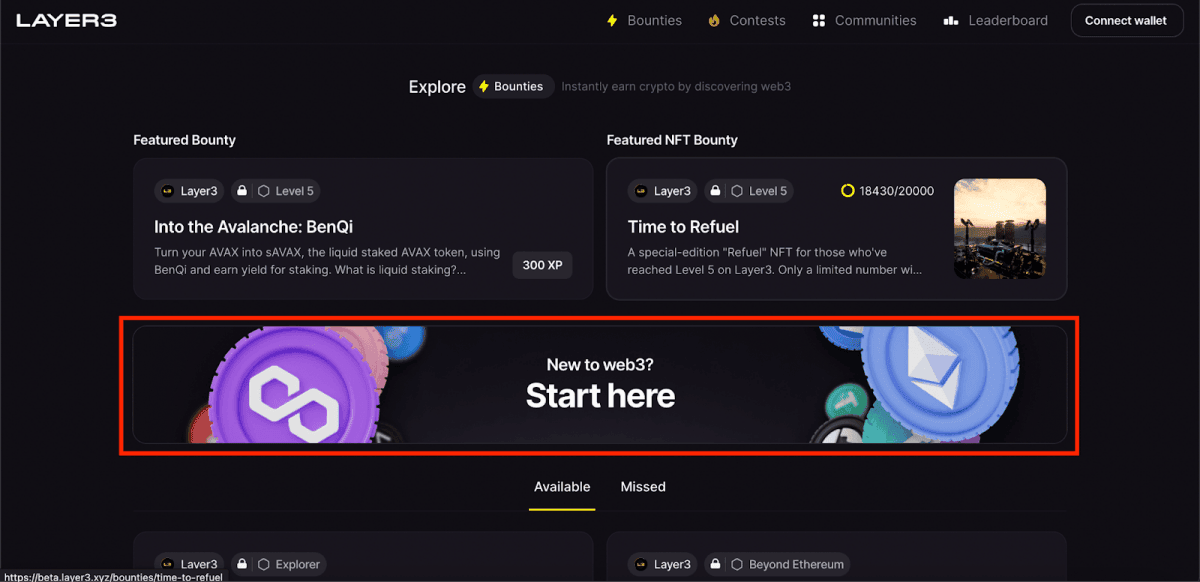Click the grid Communities icon
This screenshot has width=1200, height=582.
(819, 20)
